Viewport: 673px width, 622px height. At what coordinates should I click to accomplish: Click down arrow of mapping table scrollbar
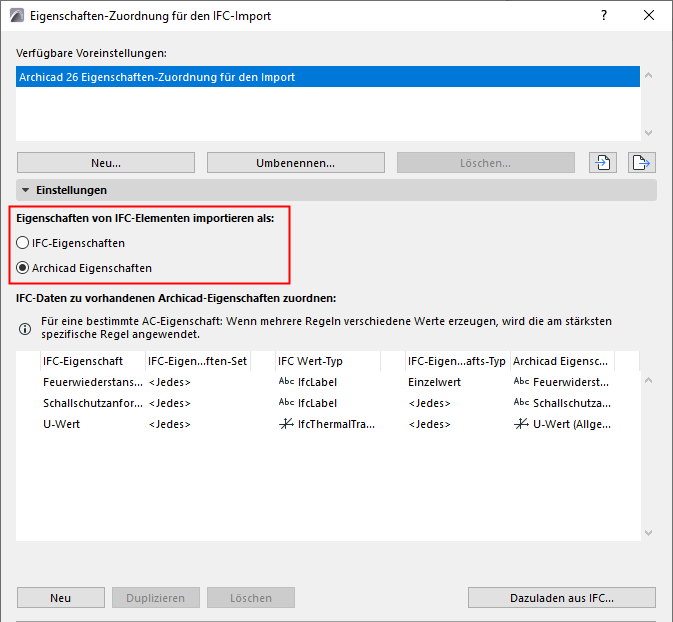tap(649, 533)
